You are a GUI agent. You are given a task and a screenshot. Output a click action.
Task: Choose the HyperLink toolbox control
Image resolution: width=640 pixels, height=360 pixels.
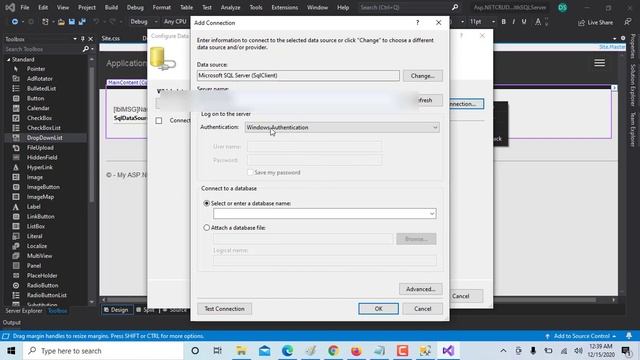(x=40, y=167)
